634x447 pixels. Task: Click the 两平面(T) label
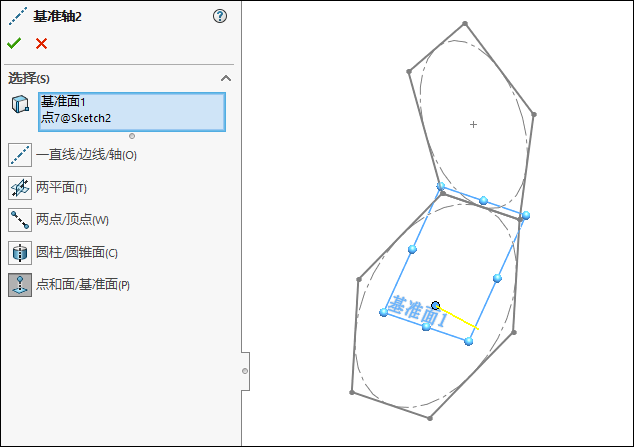coord(61,188)
